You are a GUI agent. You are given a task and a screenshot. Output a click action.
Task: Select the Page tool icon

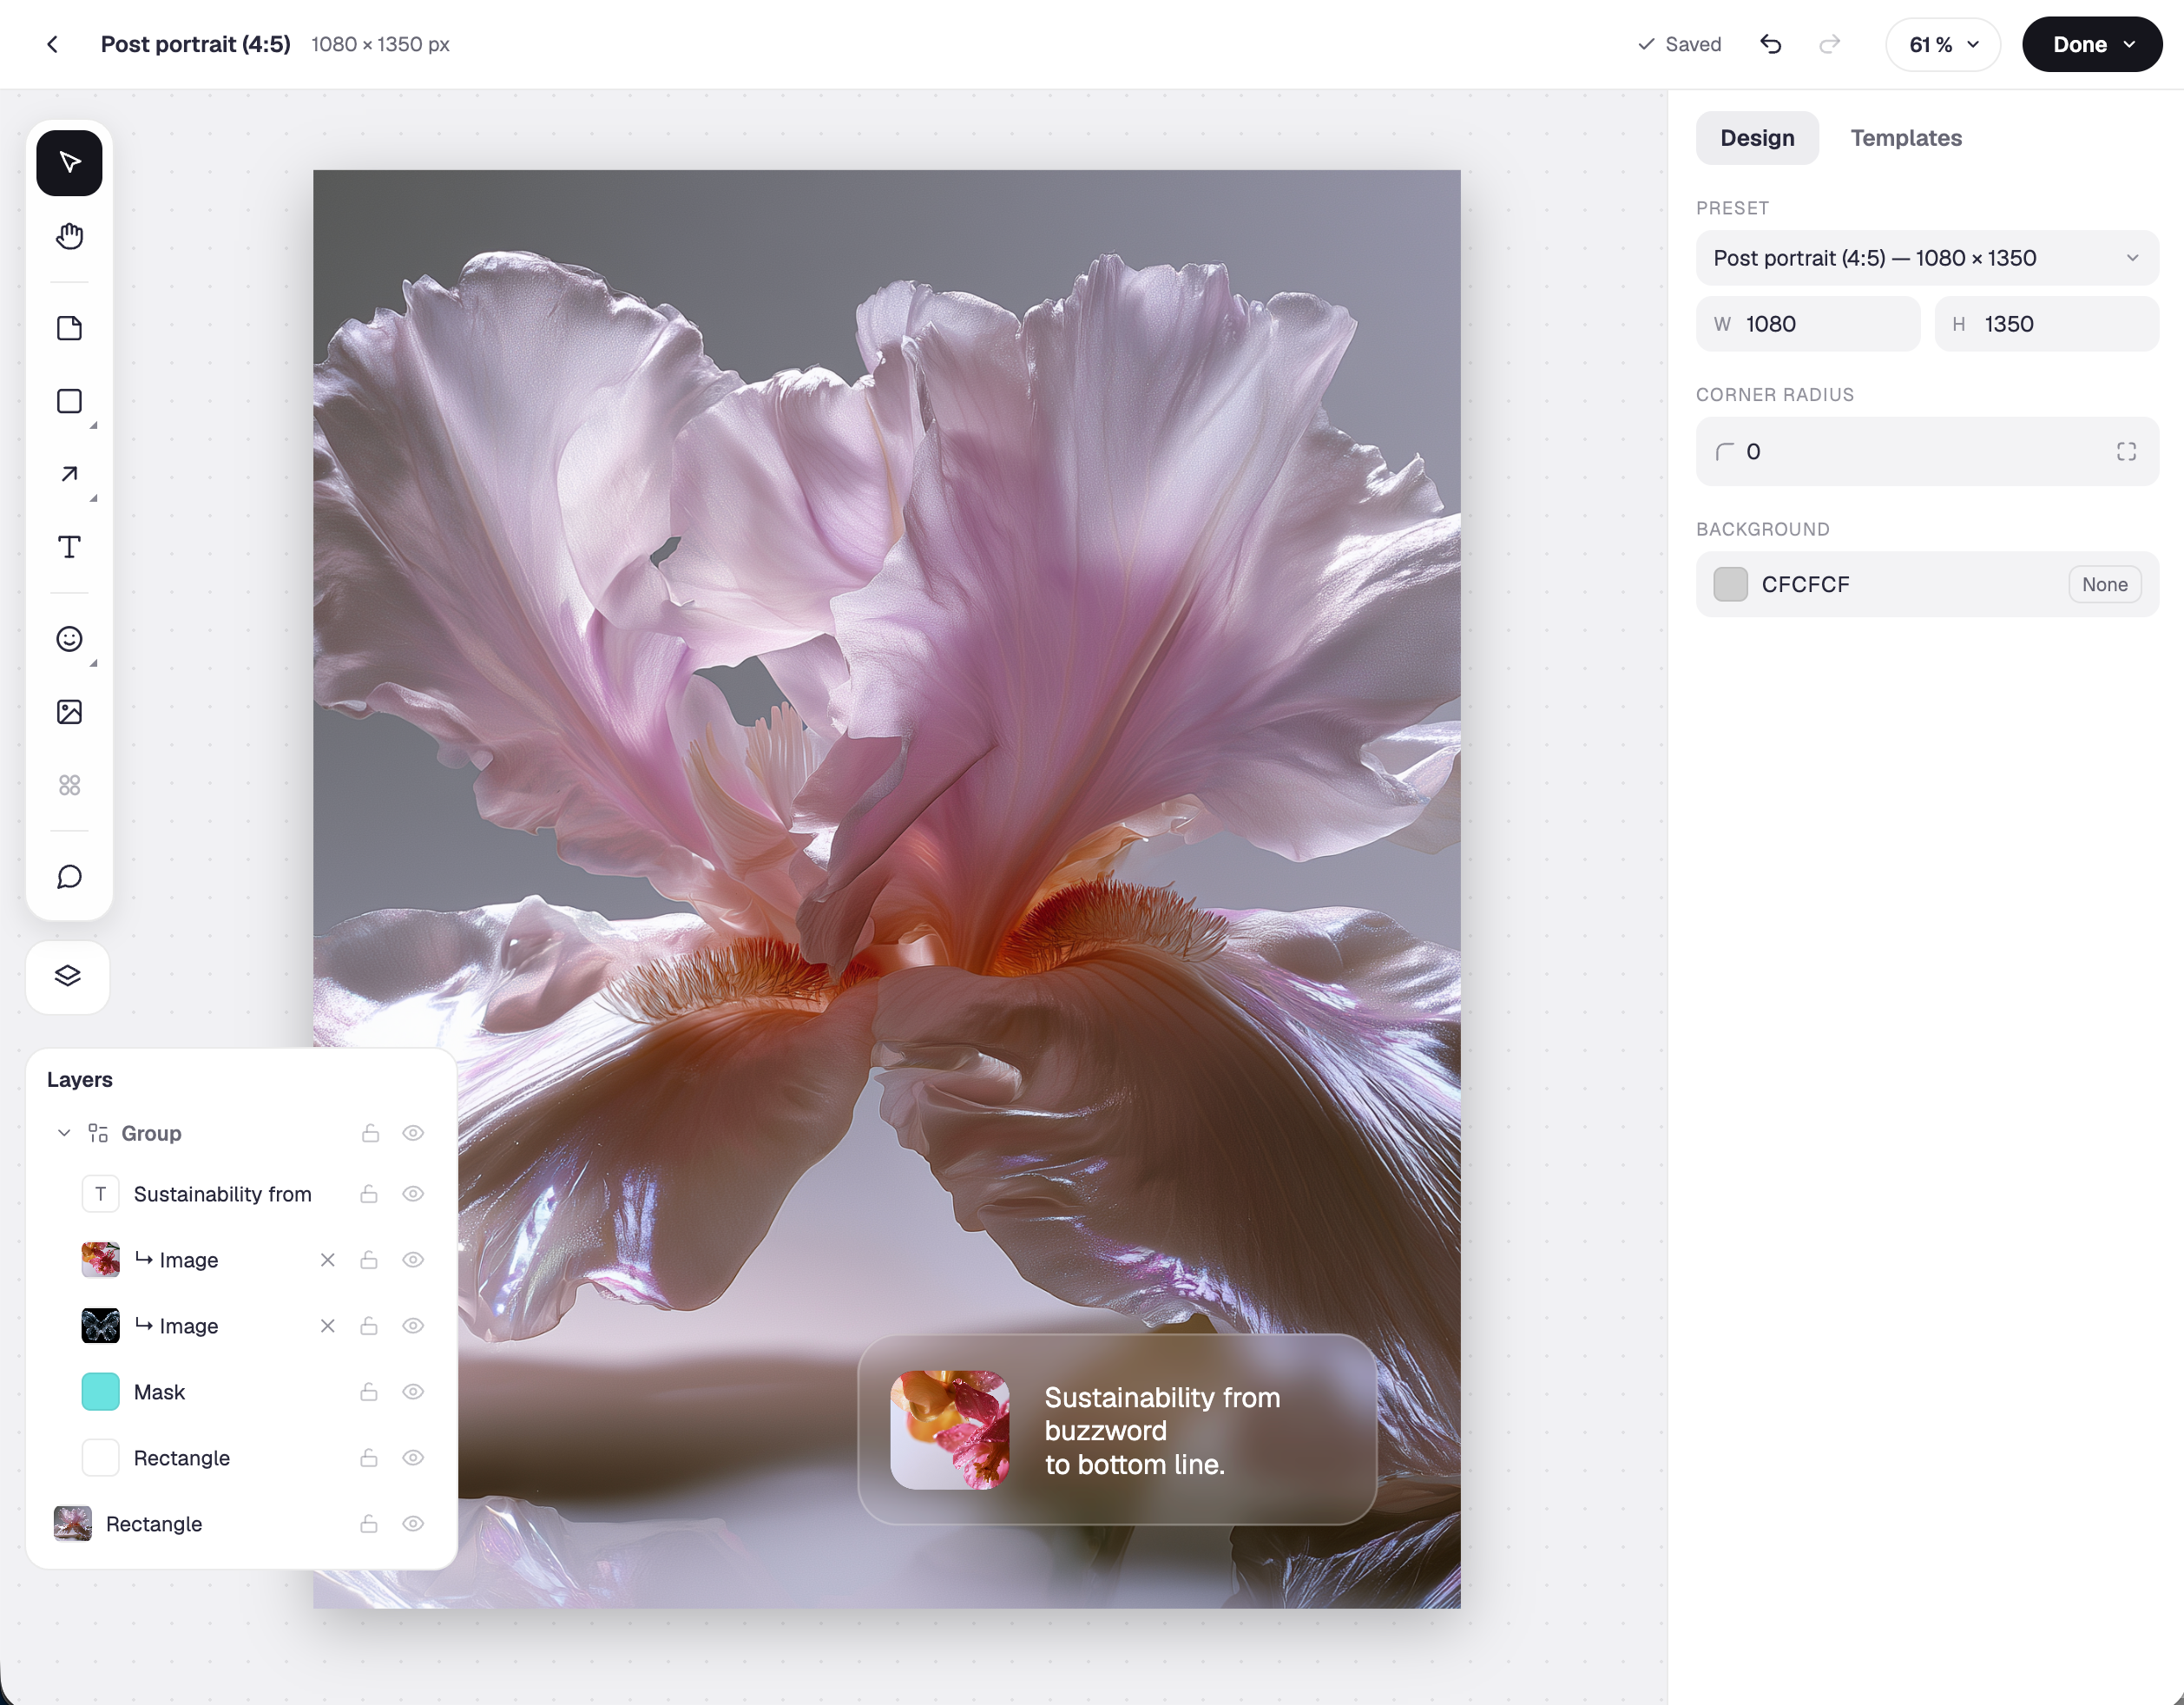click(69, 328)
